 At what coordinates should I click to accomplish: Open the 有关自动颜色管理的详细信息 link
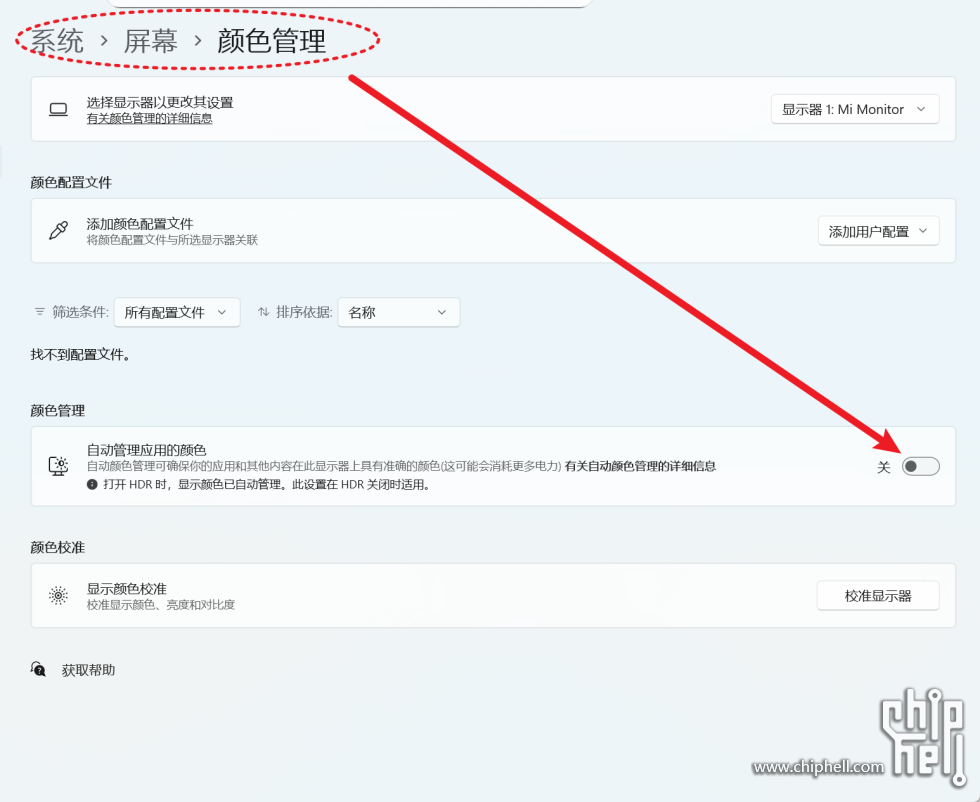pyautogui.click(x=640, y=466)
